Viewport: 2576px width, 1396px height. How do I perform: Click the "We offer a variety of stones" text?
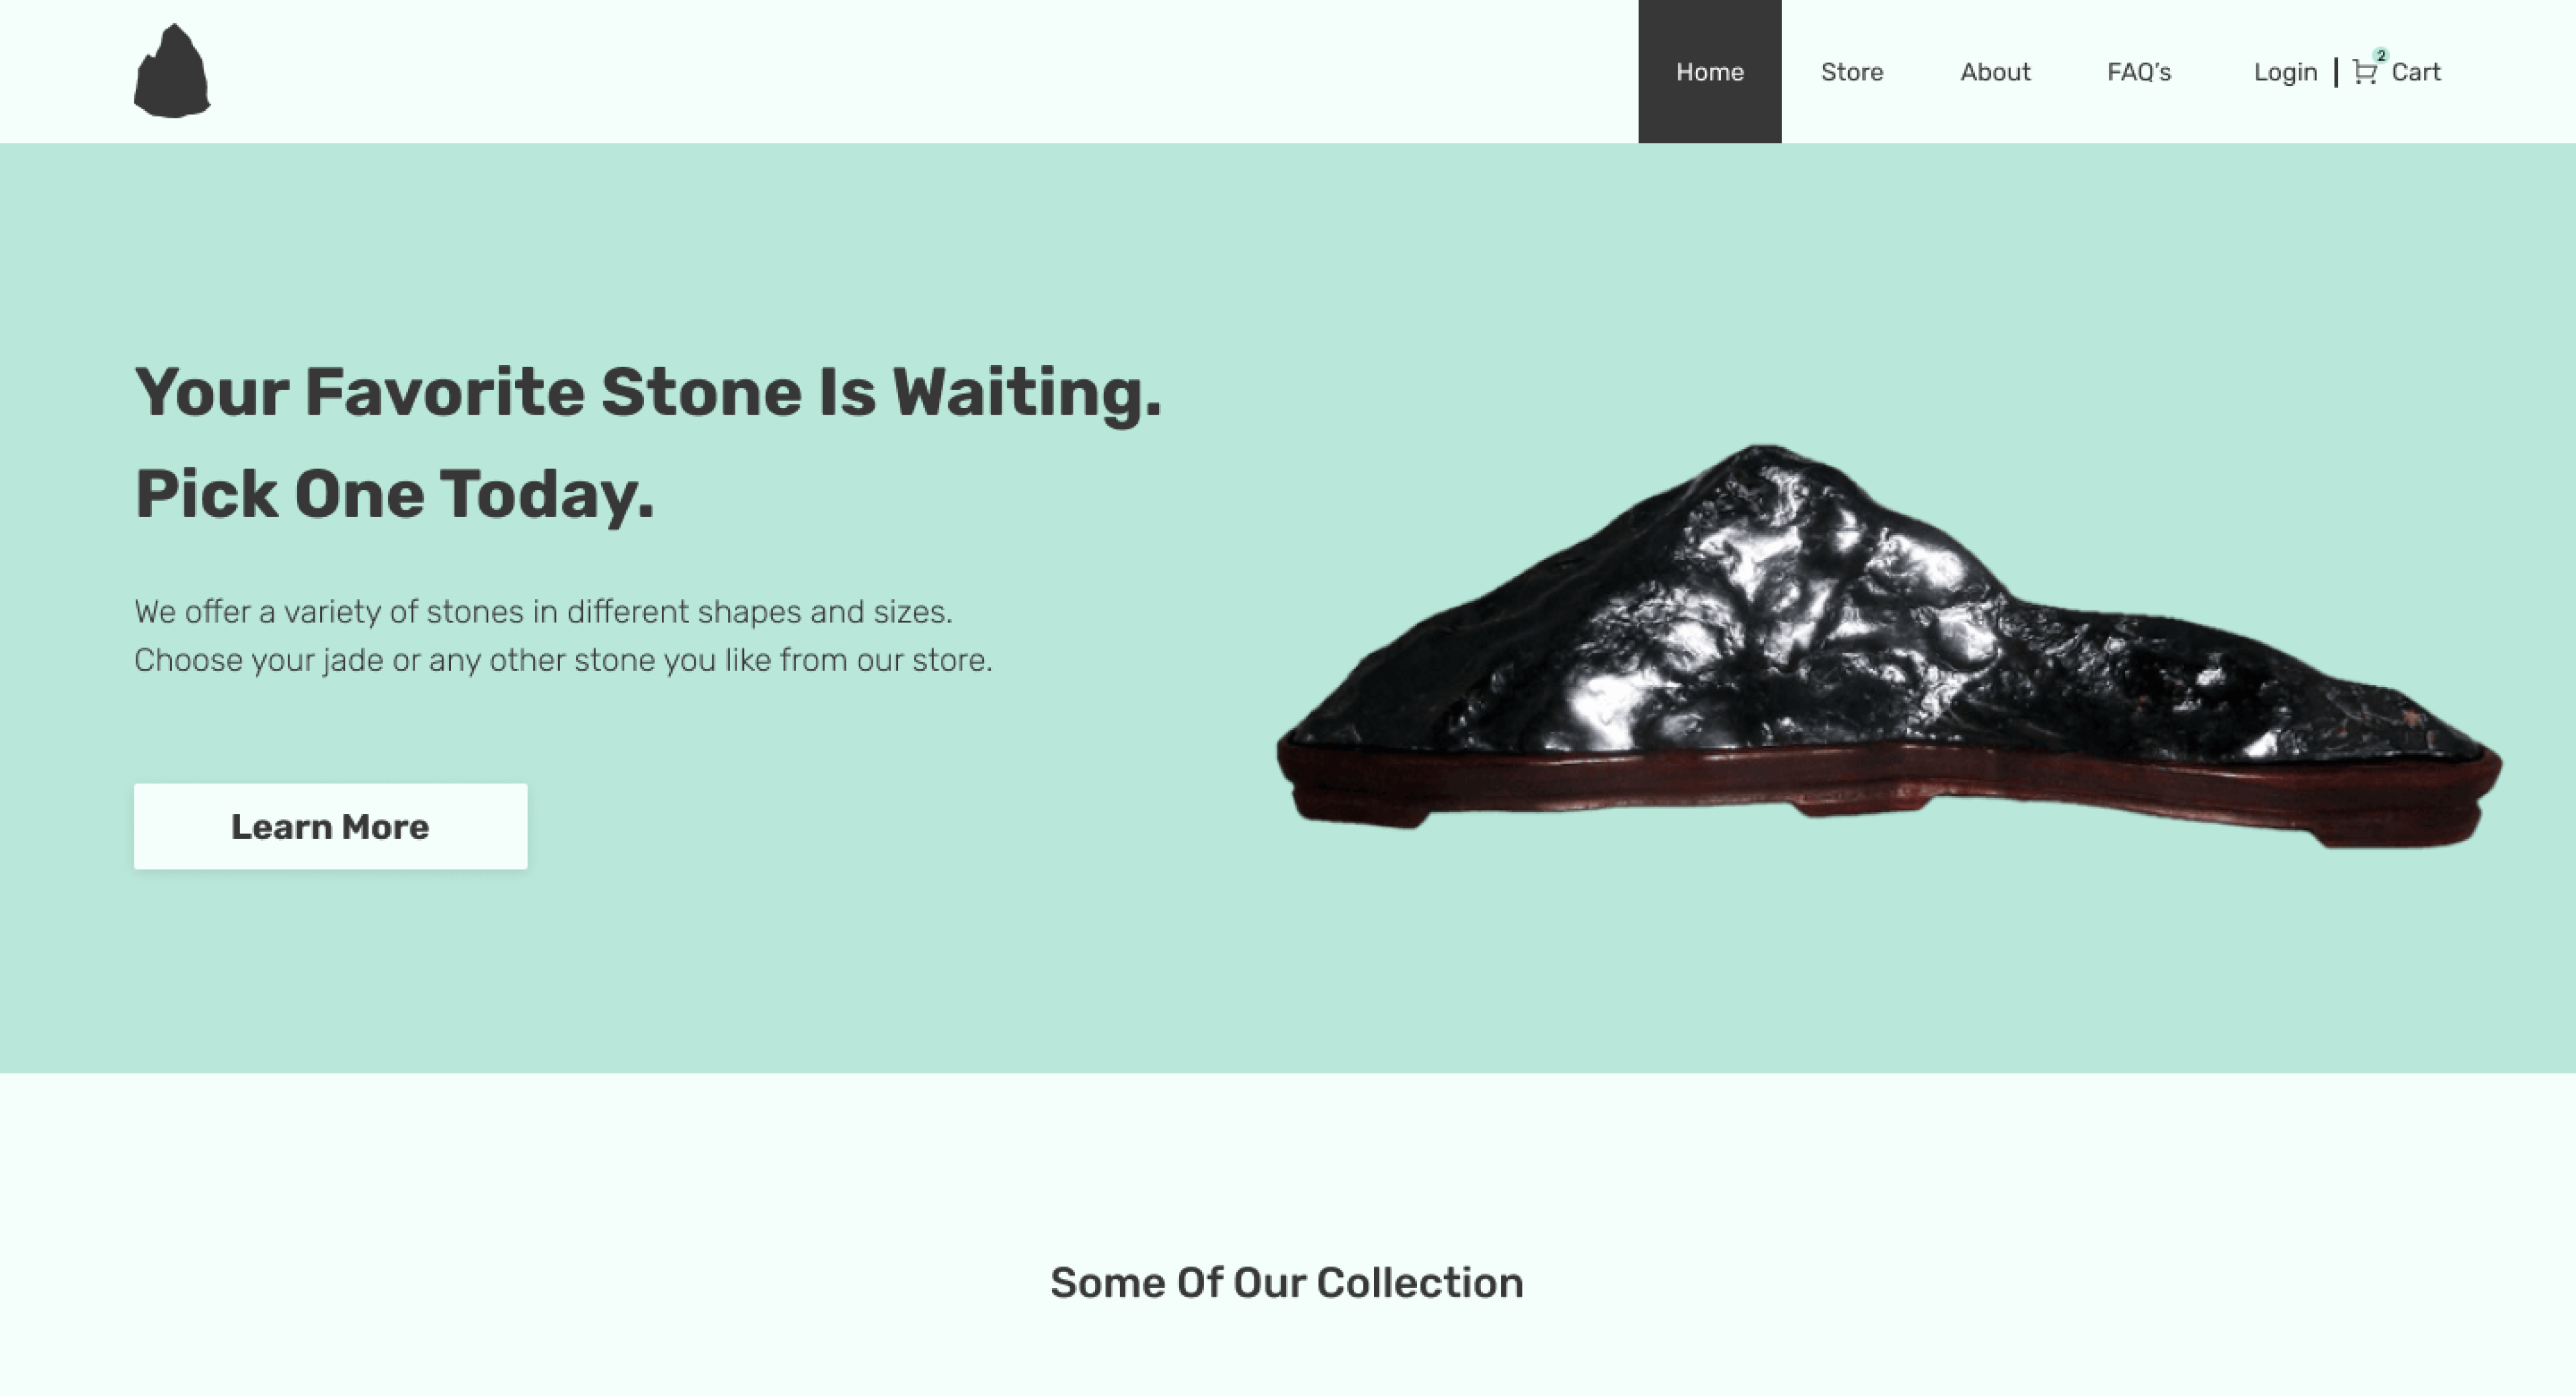click(x=543, y=611)
